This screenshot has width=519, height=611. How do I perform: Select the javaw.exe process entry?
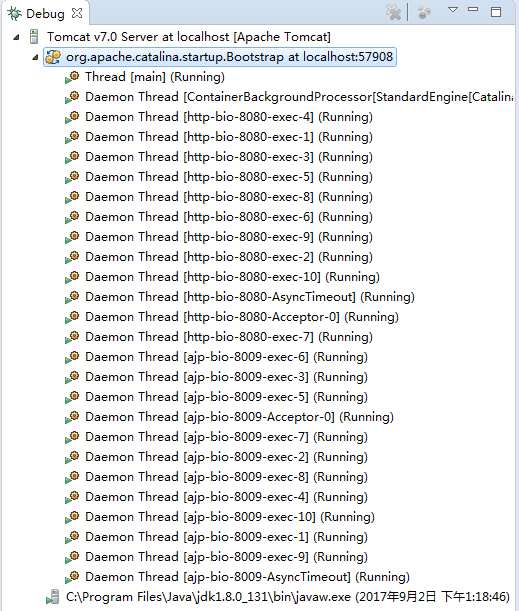pos(288,597)
